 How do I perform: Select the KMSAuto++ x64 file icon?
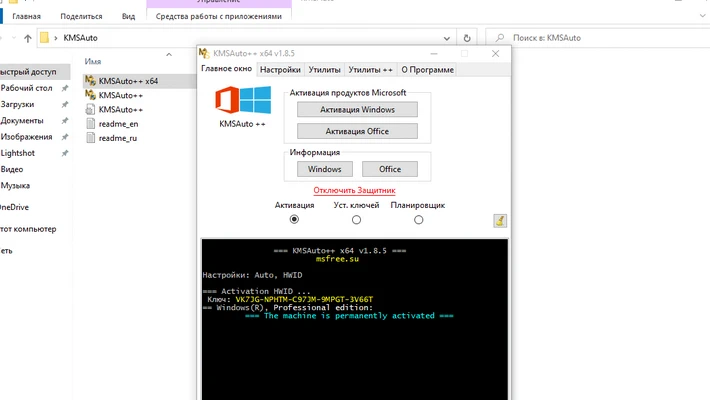[x=91, y=81]
